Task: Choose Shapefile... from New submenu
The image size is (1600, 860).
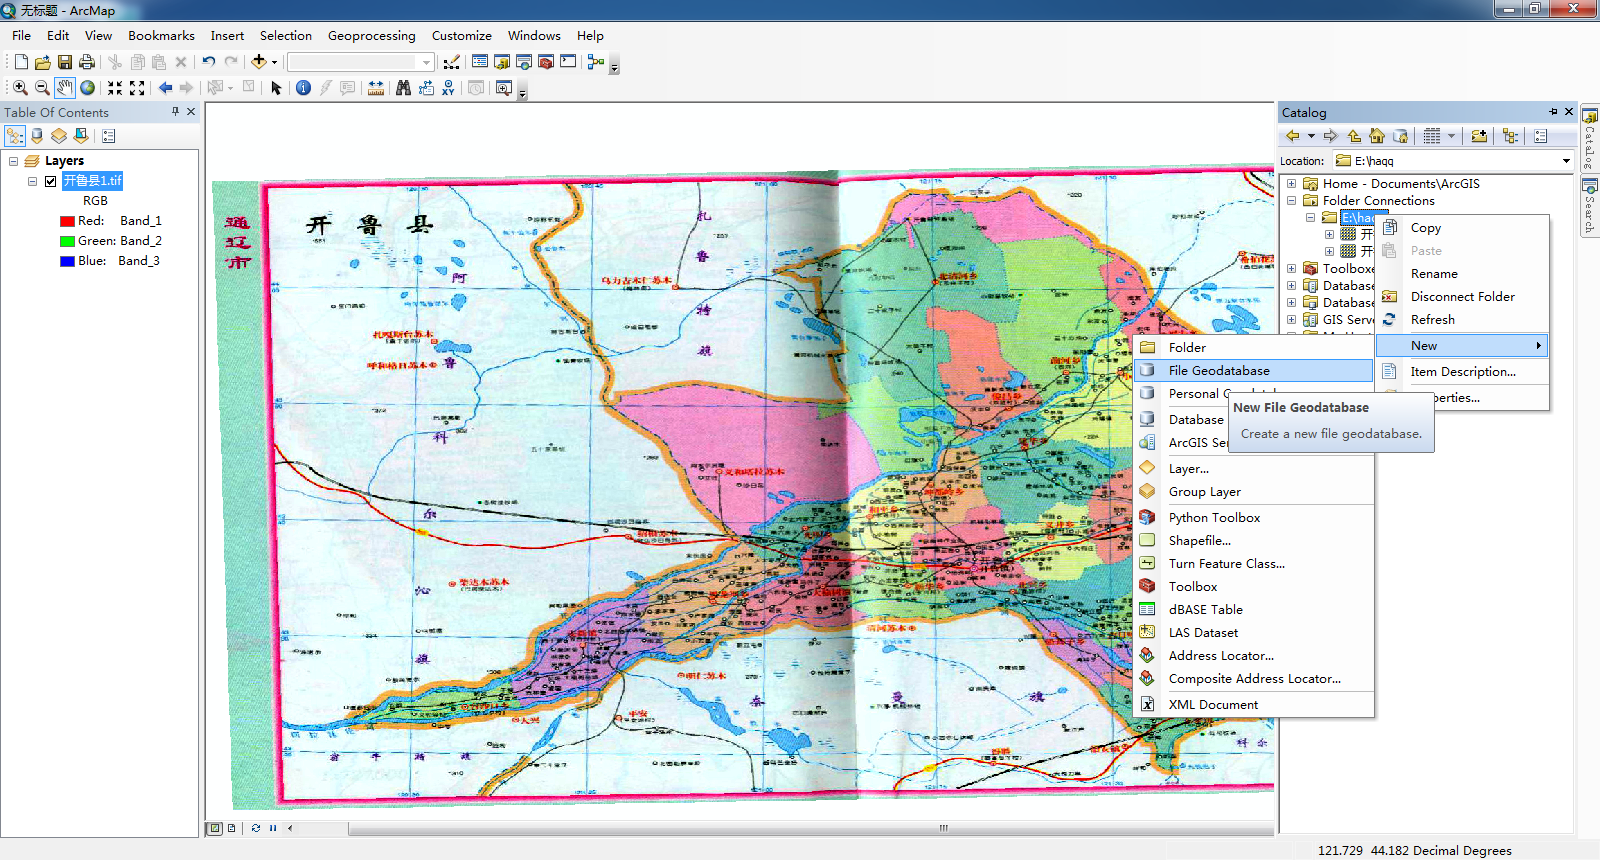Action: click(x=1254, y=541)
